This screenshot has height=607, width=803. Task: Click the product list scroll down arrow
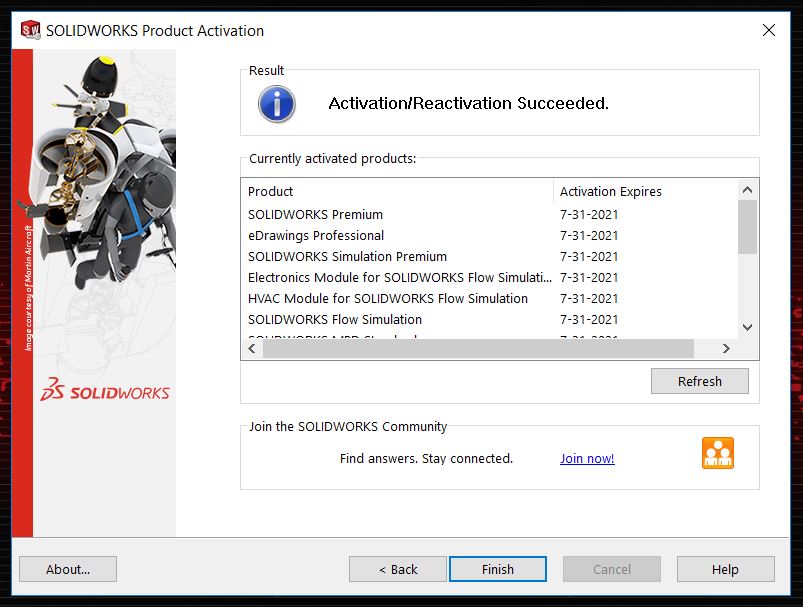coord(747,327)
